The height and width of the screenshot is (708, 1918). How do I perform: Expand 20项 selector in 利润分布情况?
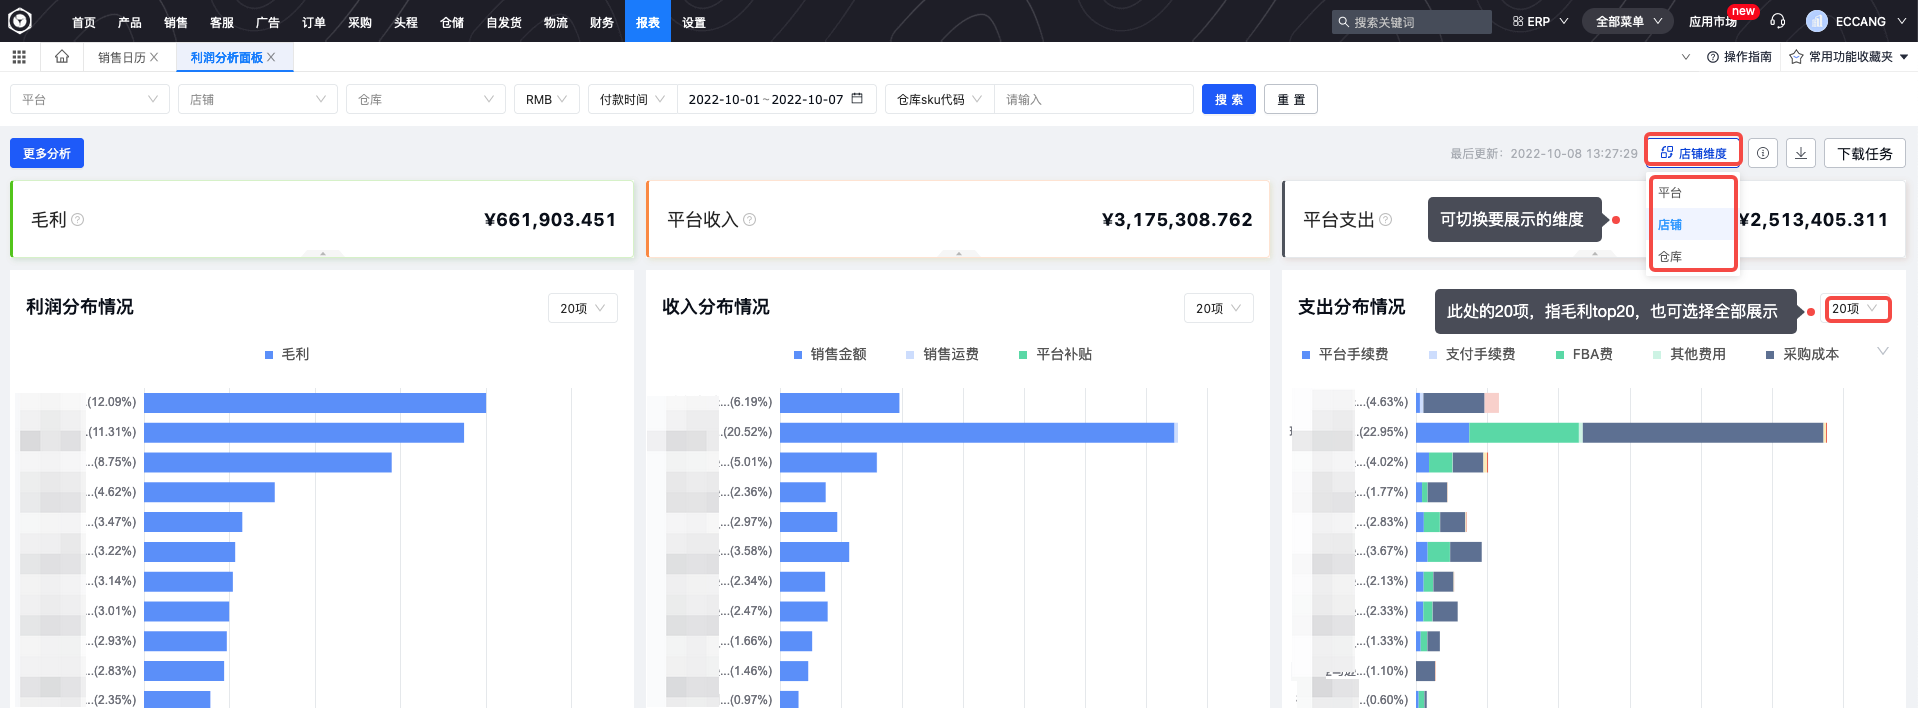click(x=582, y=308)
